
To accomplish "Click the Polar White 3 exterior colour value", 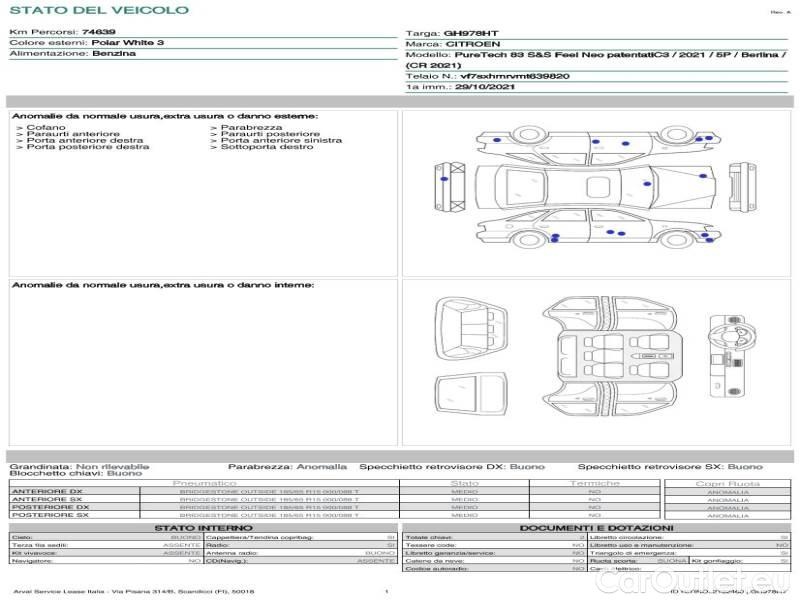I will [128, 43].
